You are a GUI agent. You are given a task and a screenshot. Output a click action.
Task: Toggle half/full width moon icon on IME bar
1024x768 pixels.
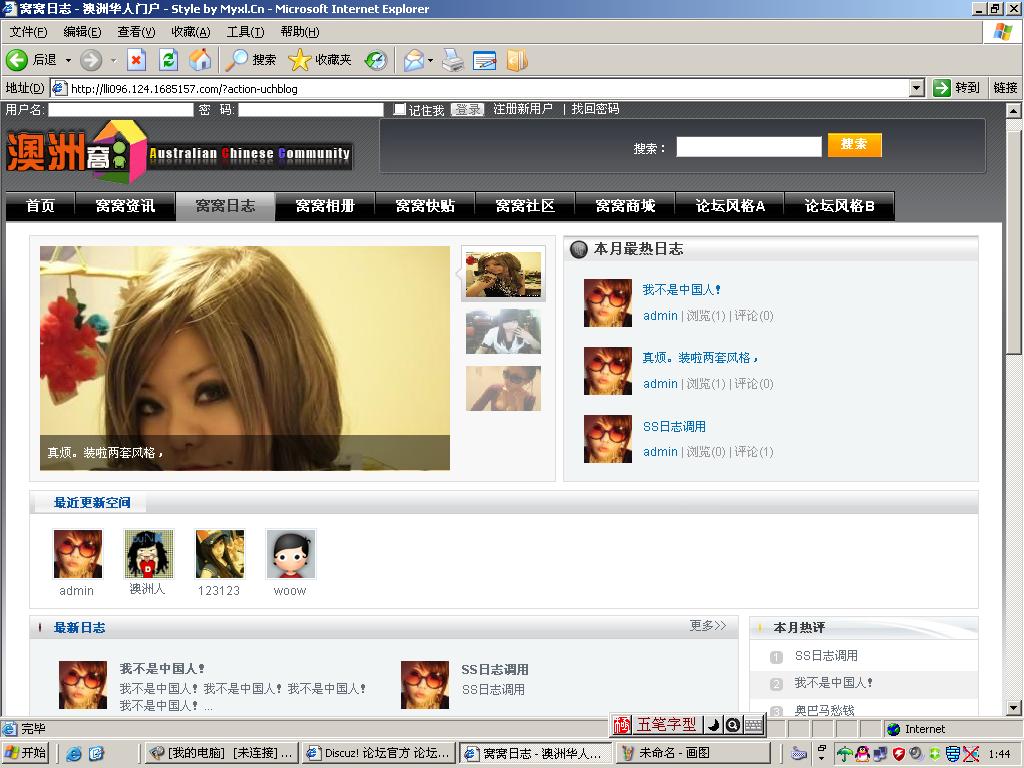713,725
